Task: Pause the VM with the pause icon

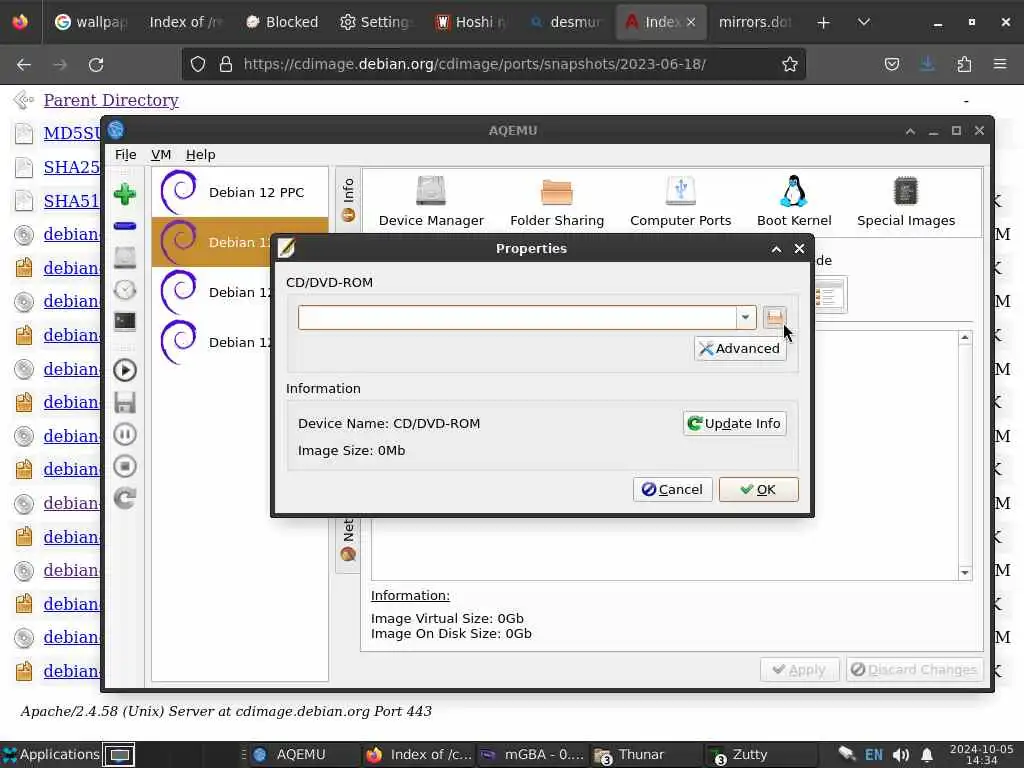Action: click(125, 434)
